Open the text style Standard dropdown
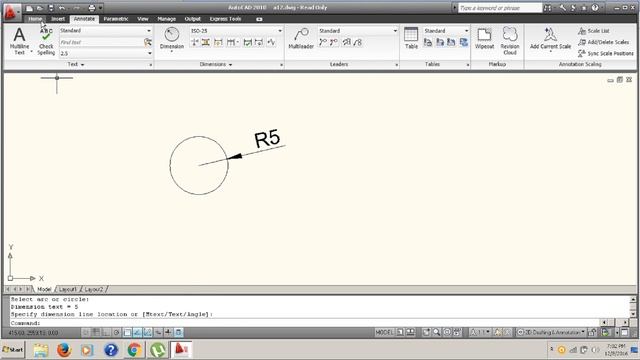640x360 pixels. click(x=149, y=31)
